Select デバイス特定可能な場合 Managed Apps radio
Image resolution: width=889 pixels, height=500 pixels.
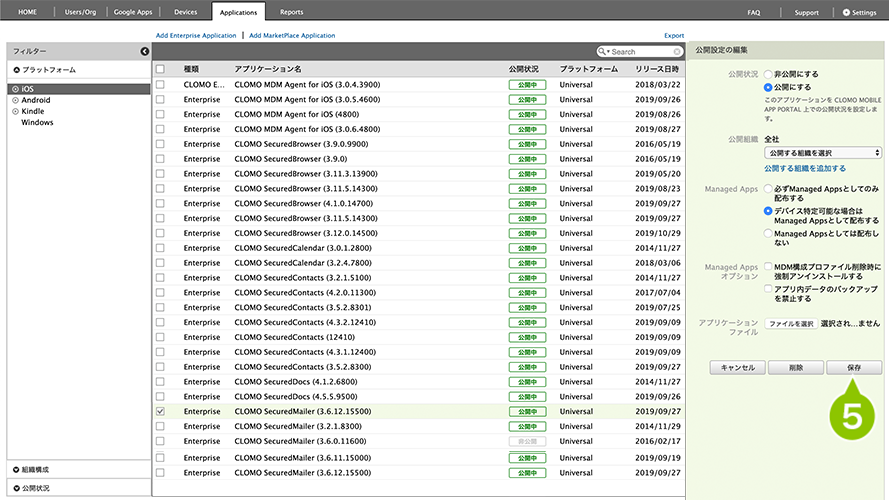pyautogui.click(x=768, y=211)
